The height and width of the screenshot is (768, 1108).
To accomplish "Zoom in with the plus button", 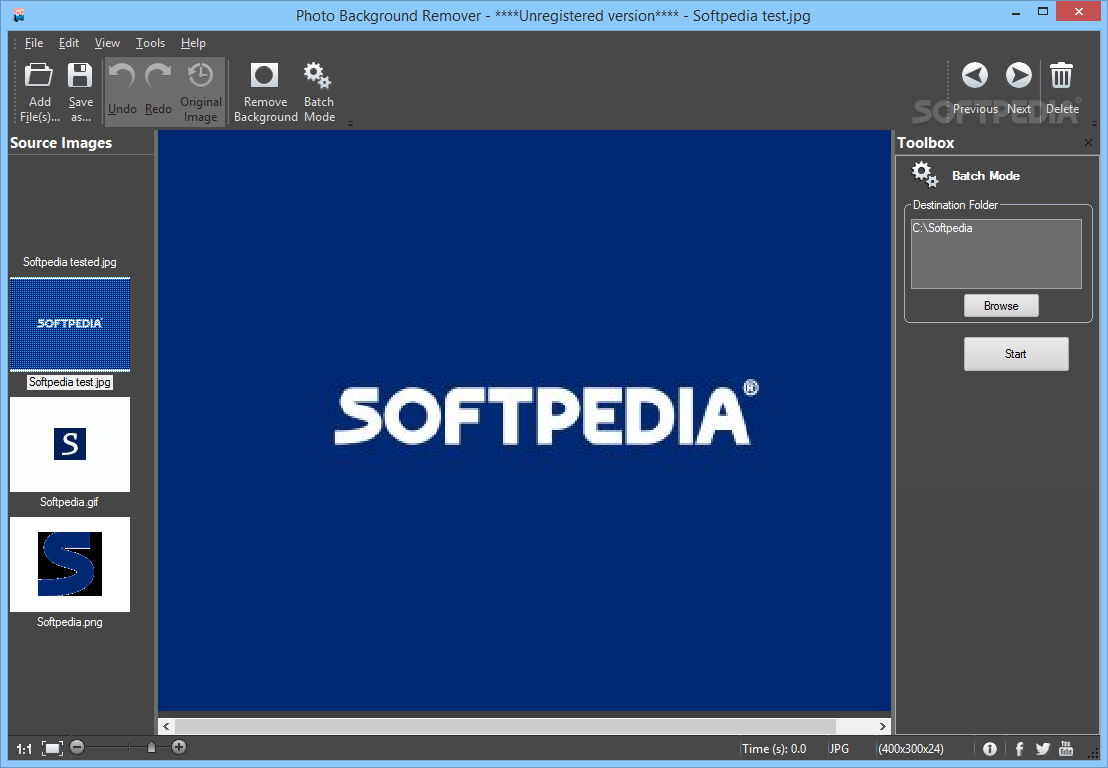I will (x=179, y=747).
